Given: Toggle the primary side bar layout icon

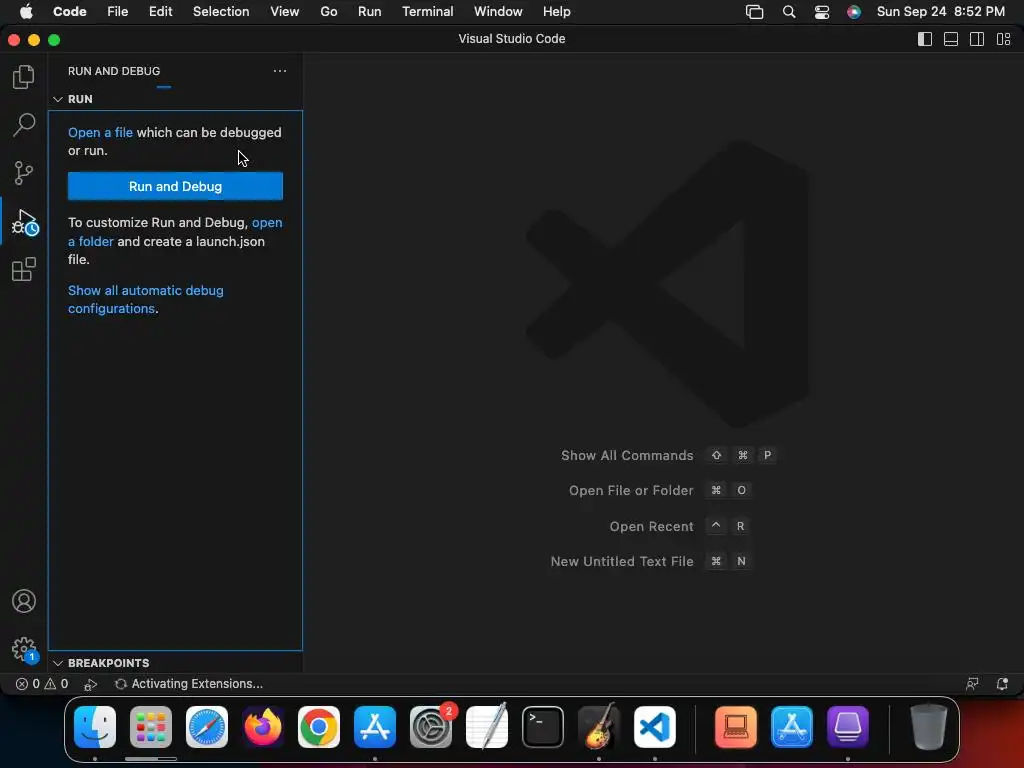Looking at the screenshot, I should pyautogui.click(x=925, y=39).
